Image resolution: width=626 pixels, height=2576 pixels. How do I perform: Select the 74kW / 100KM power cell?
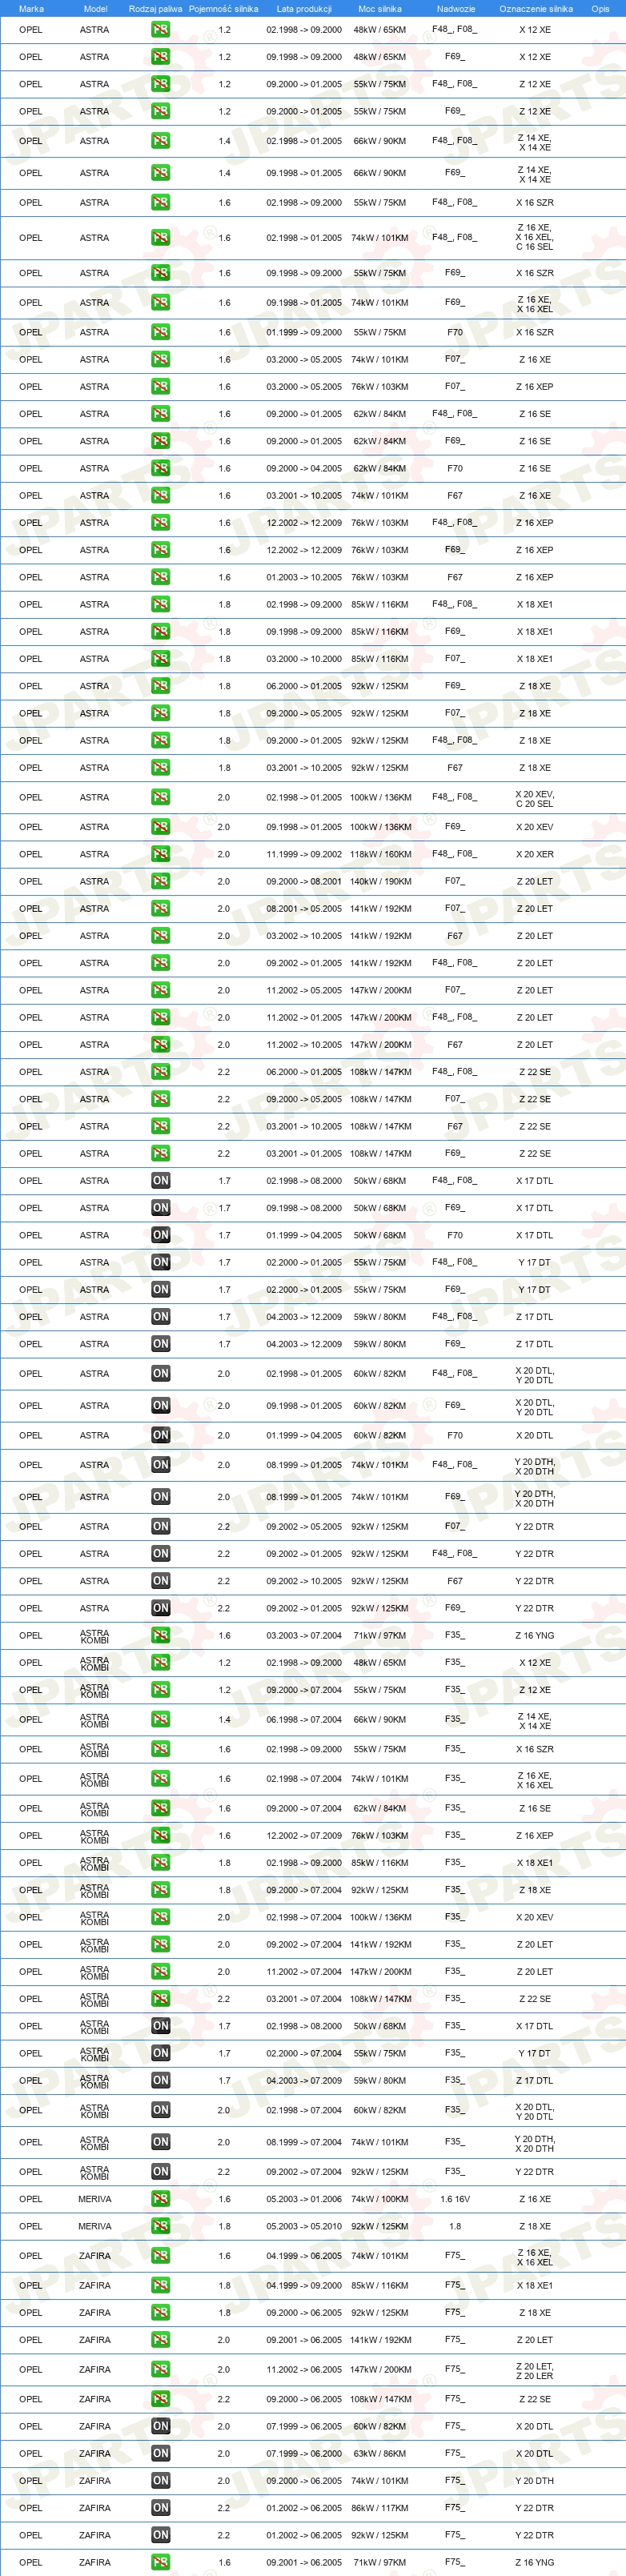(x=380, y=2199)
